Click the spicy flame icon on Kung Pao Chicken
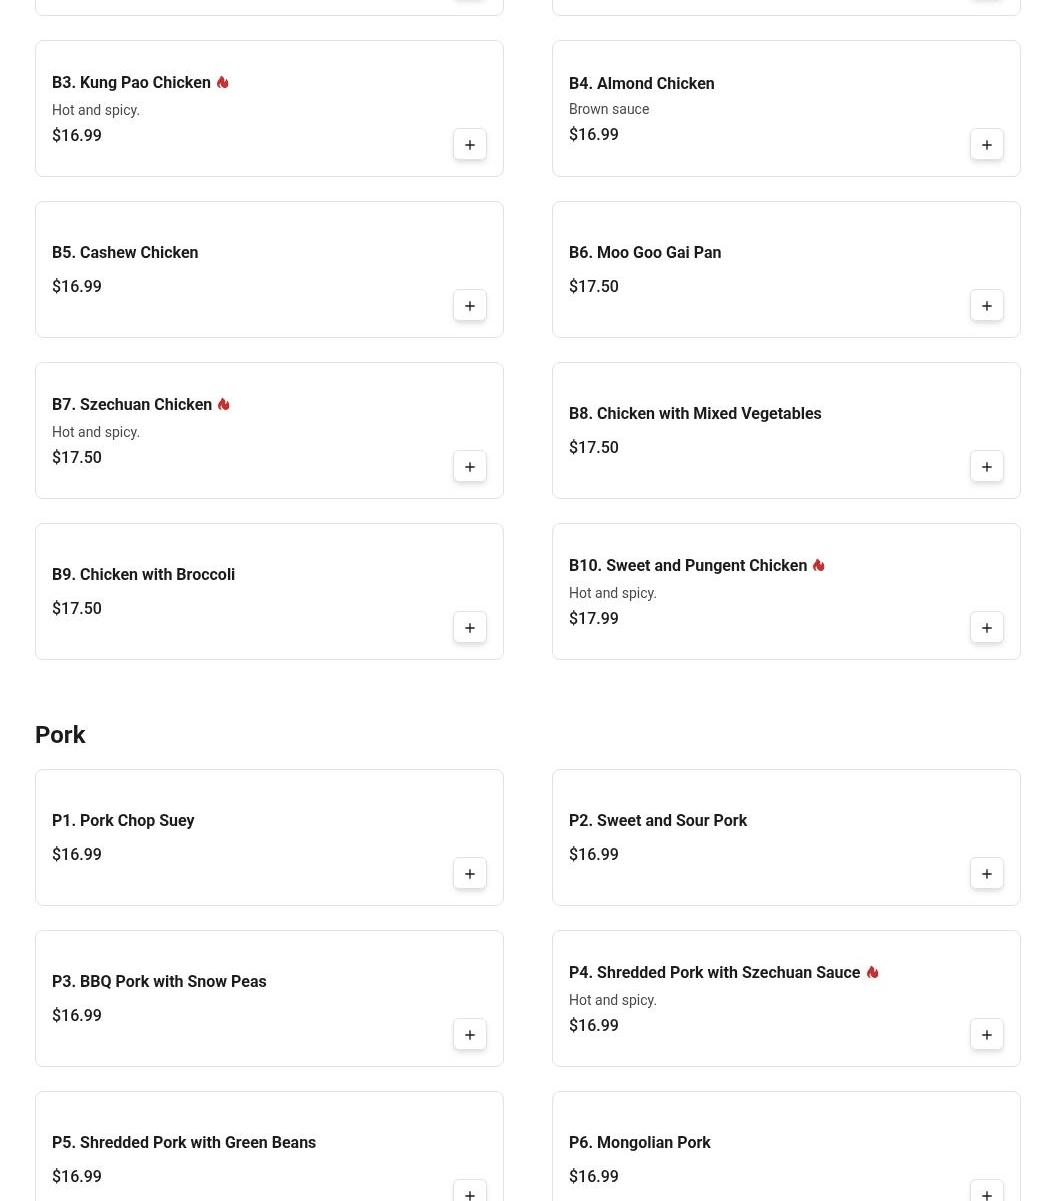Viewport: 1050px width, 1201px height. [223, 82]
